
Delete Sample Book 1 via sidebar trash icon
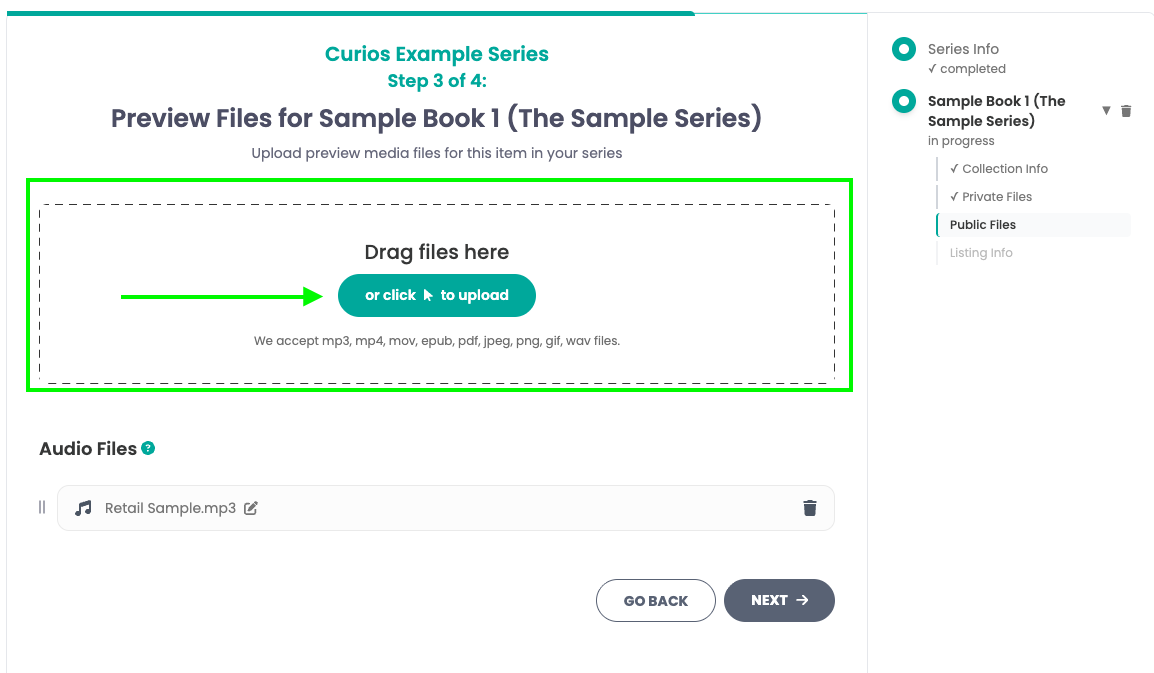pyautogui.click(x=1126, y=111)
